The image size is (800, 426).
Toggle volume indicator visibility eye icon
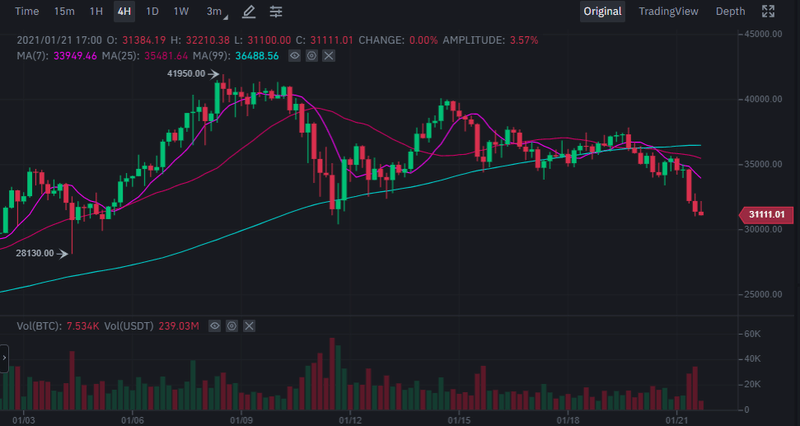tap(214, 326)
